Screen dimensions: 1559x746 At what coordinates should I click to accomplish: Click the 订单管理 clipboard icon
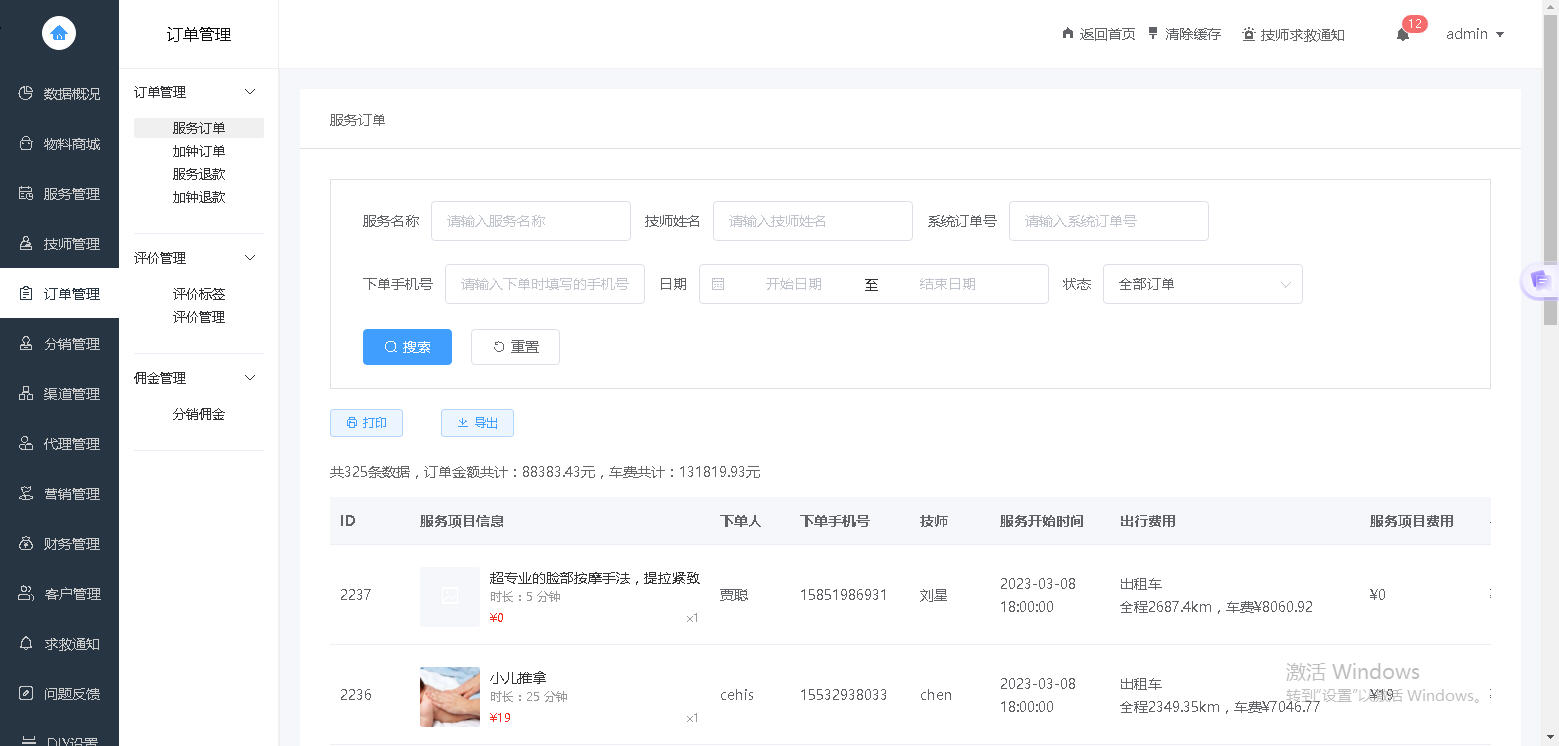click(x=26, y=293)
